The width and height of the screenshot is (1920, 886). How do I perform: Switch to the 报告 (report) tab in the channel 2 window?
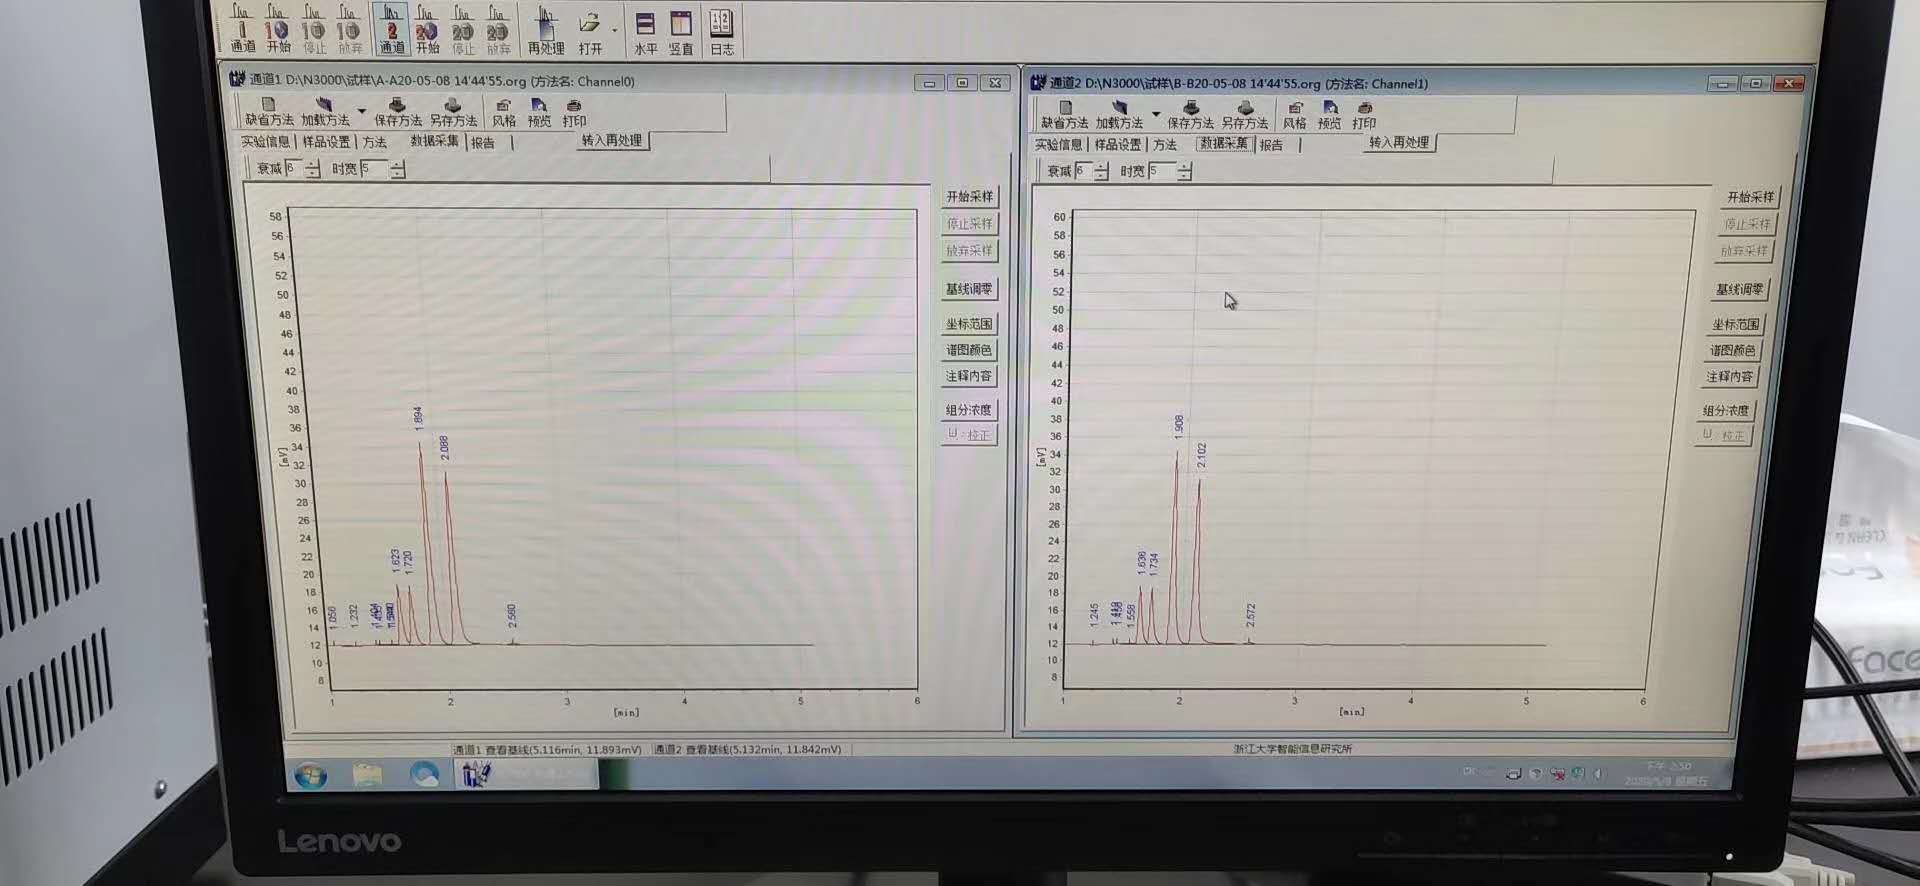(x=1271, y=145)
